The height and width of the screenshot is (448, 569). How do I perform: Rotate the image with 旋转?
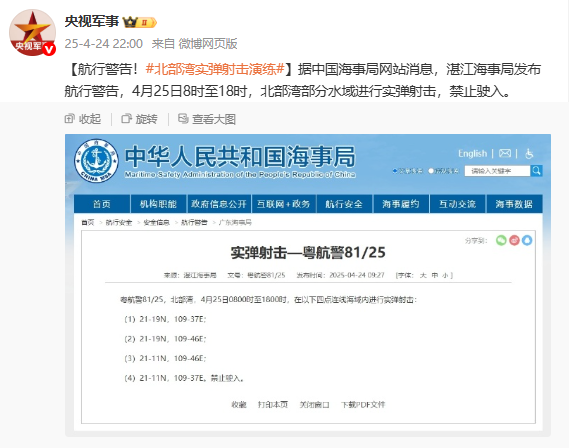click(140, 119)
